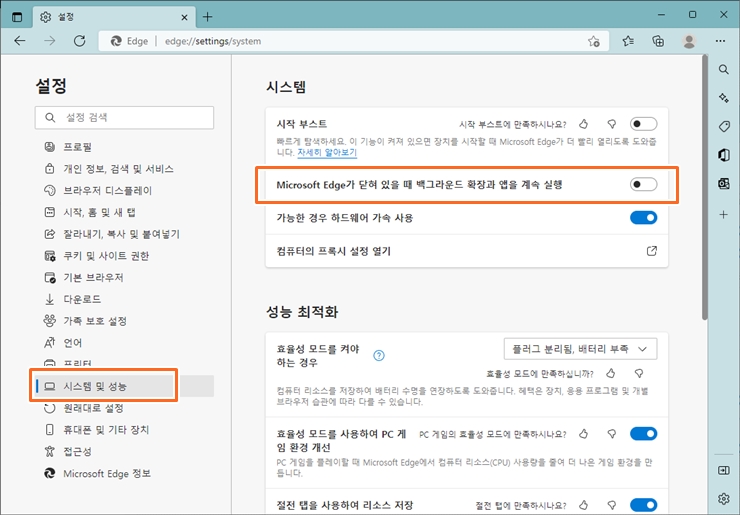
Task: Open the Shopping tag icon in sidebar
Action: pyautogui.click(x=724, y=126)
